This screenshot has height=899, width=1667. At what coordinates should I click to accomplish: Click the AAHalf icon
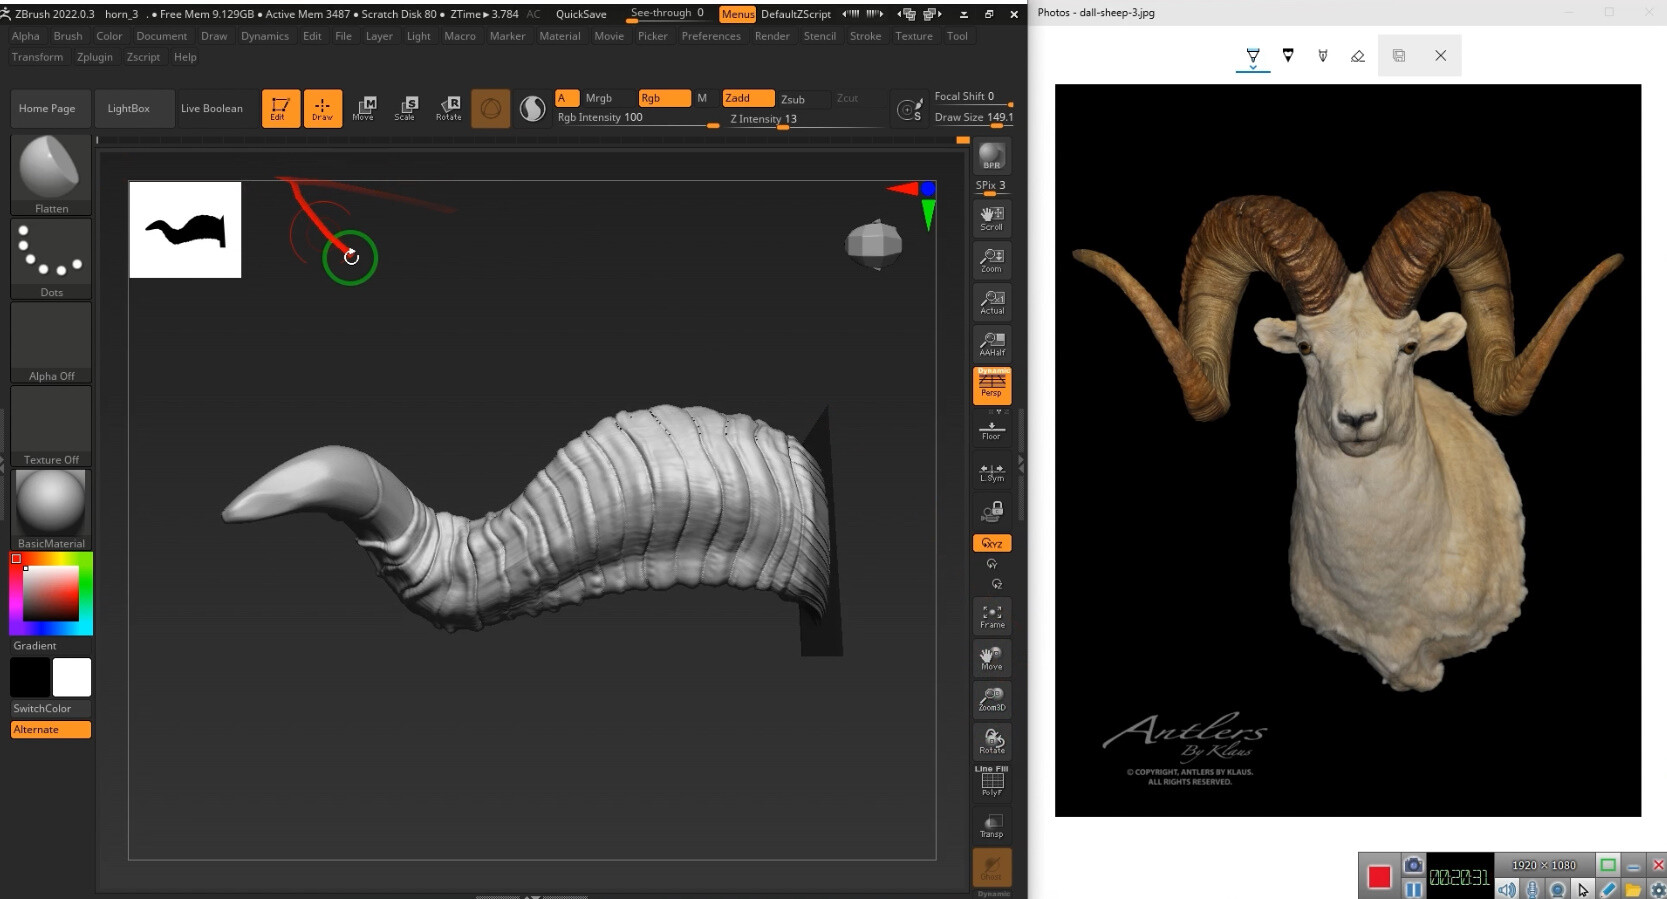point(992,344)
